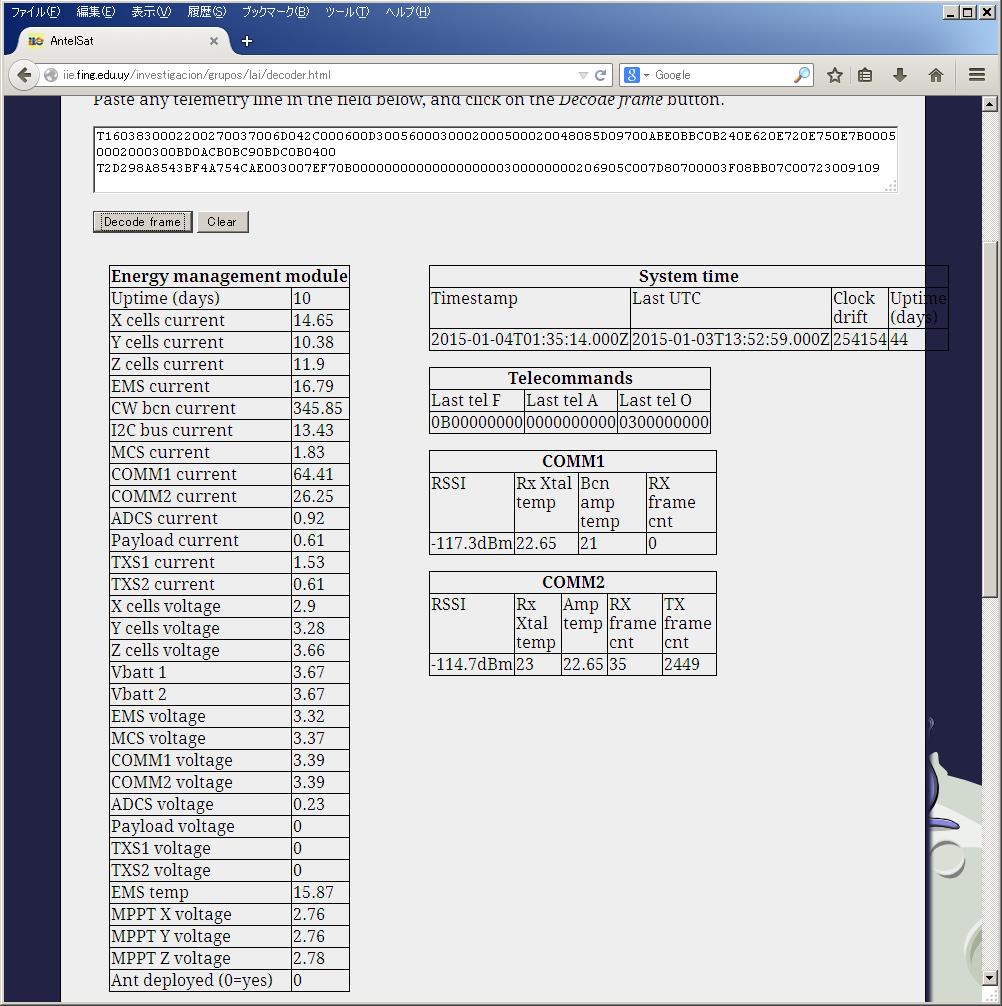The width and height of the screenshot is (1002, 1006).
Task: Select the COMM2 RSSI value -114.7dBm
Action: 471,664
